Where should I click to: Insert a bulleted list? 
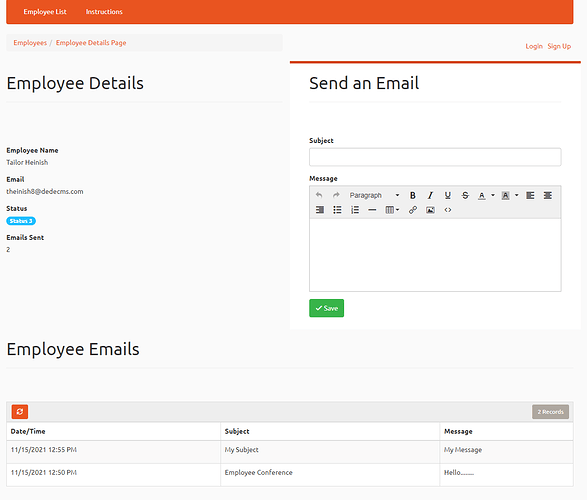[x=337, y=210]
